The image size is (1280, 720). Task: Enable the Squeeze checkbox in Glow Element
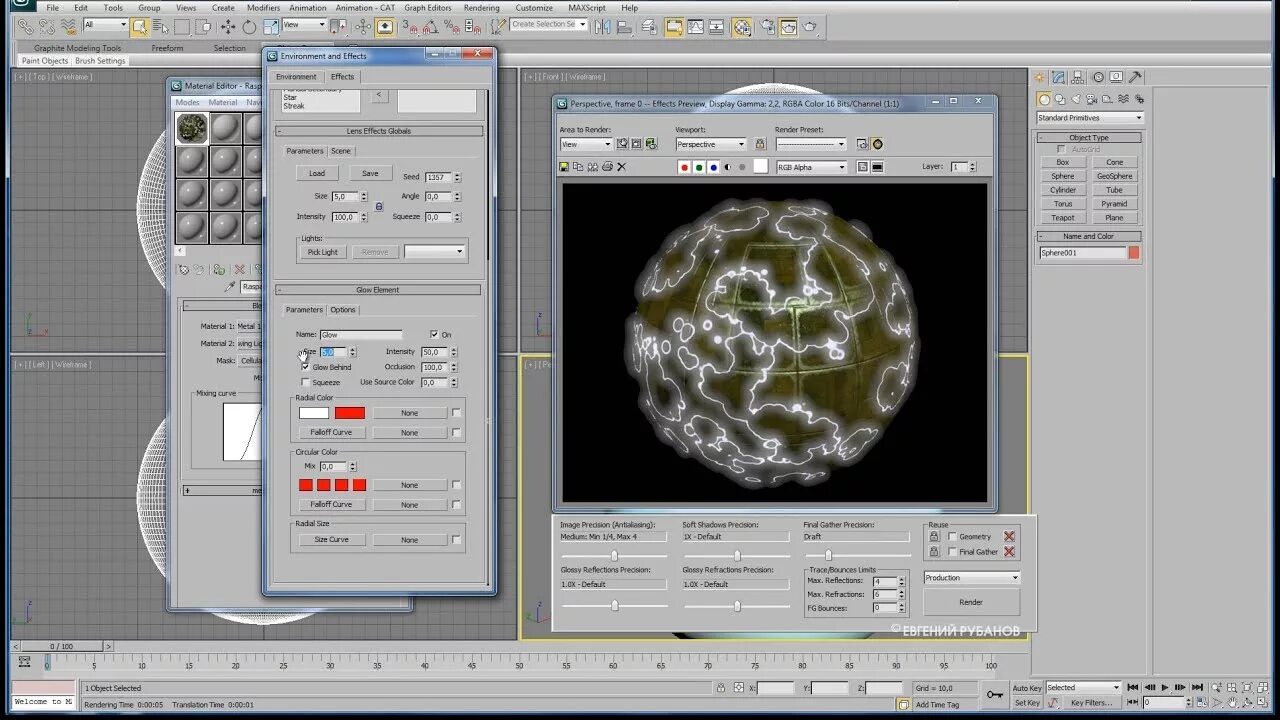306,382
